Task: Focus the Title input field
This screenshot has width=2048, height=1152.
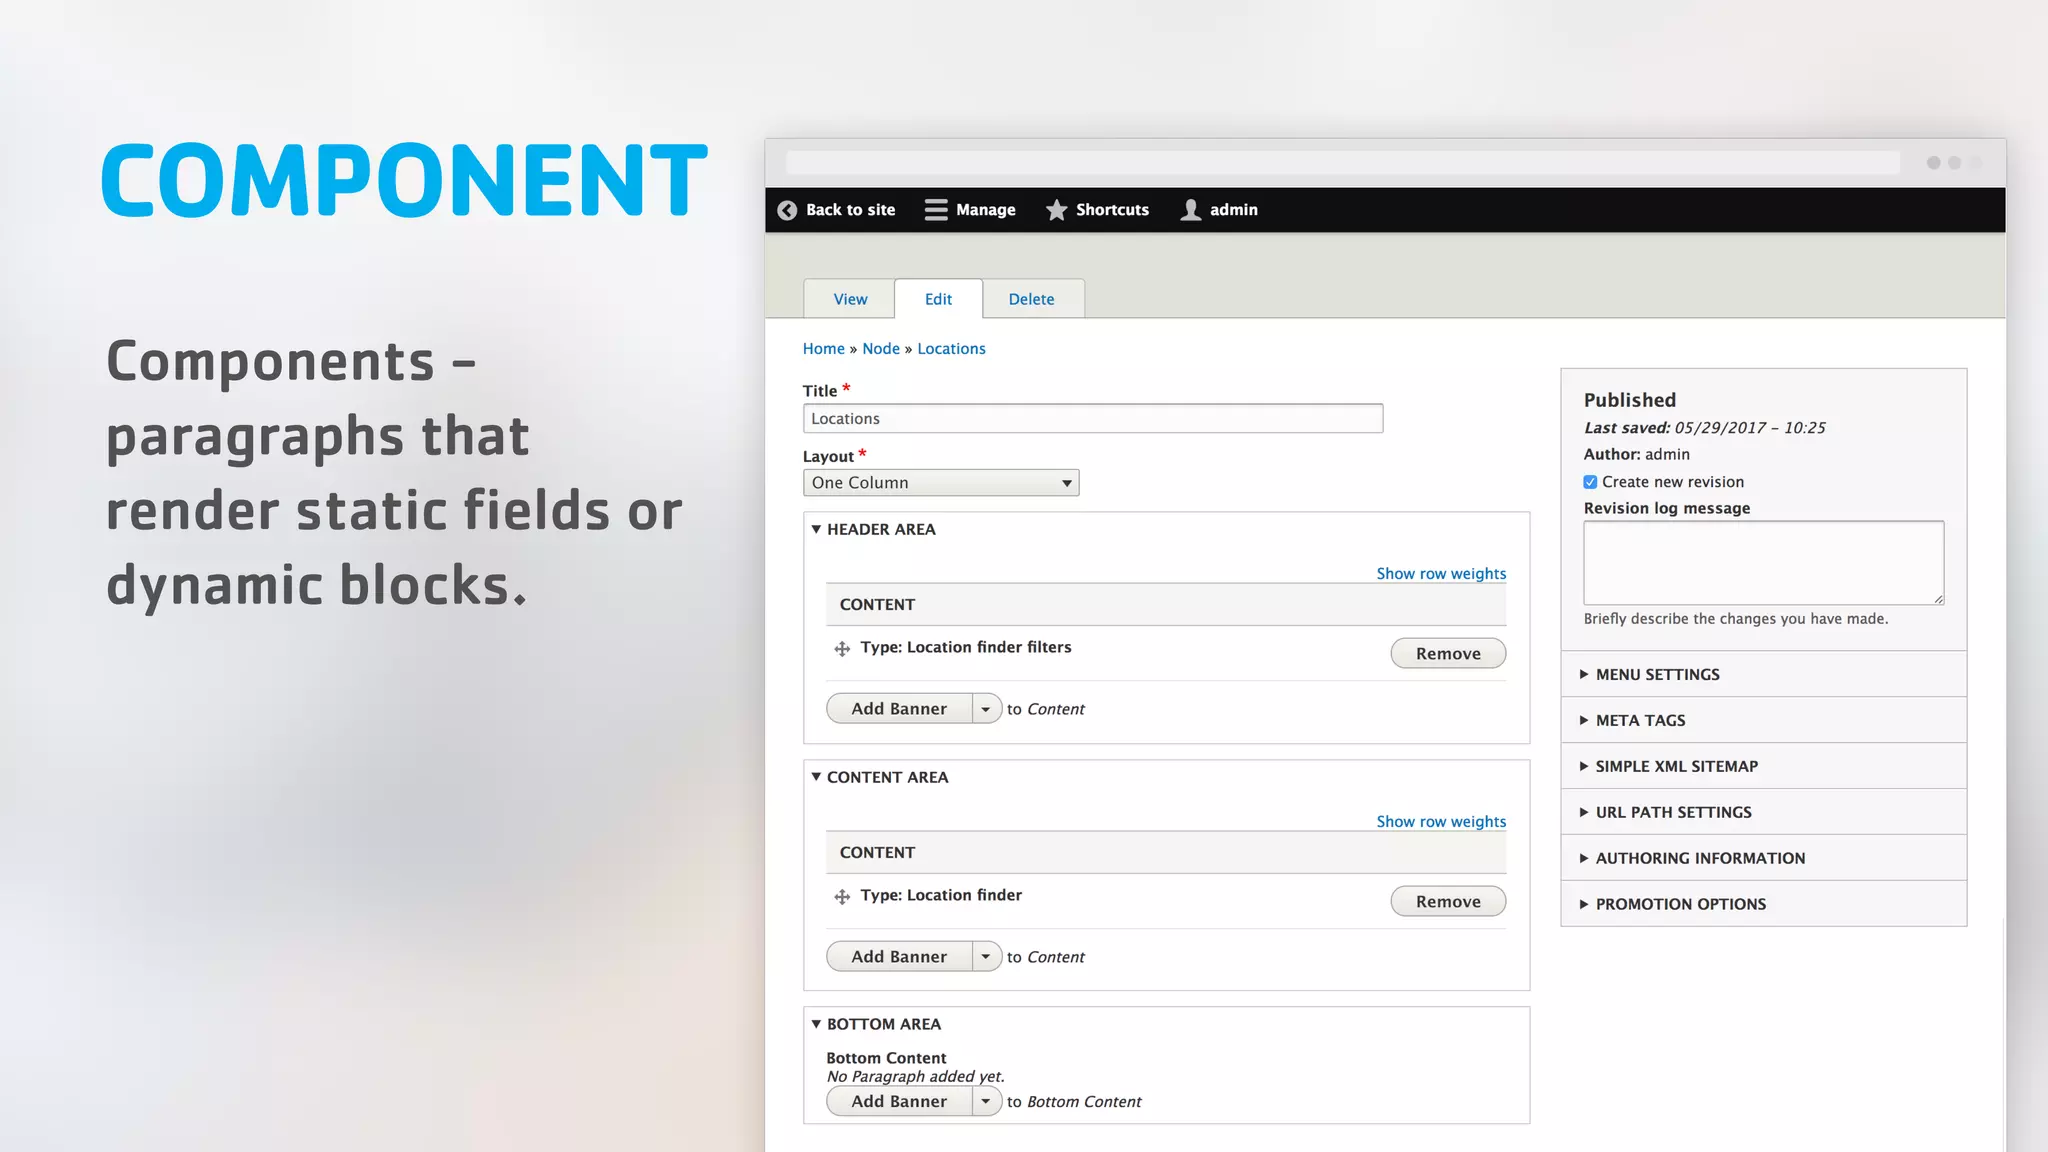Action: (1093, 419)
